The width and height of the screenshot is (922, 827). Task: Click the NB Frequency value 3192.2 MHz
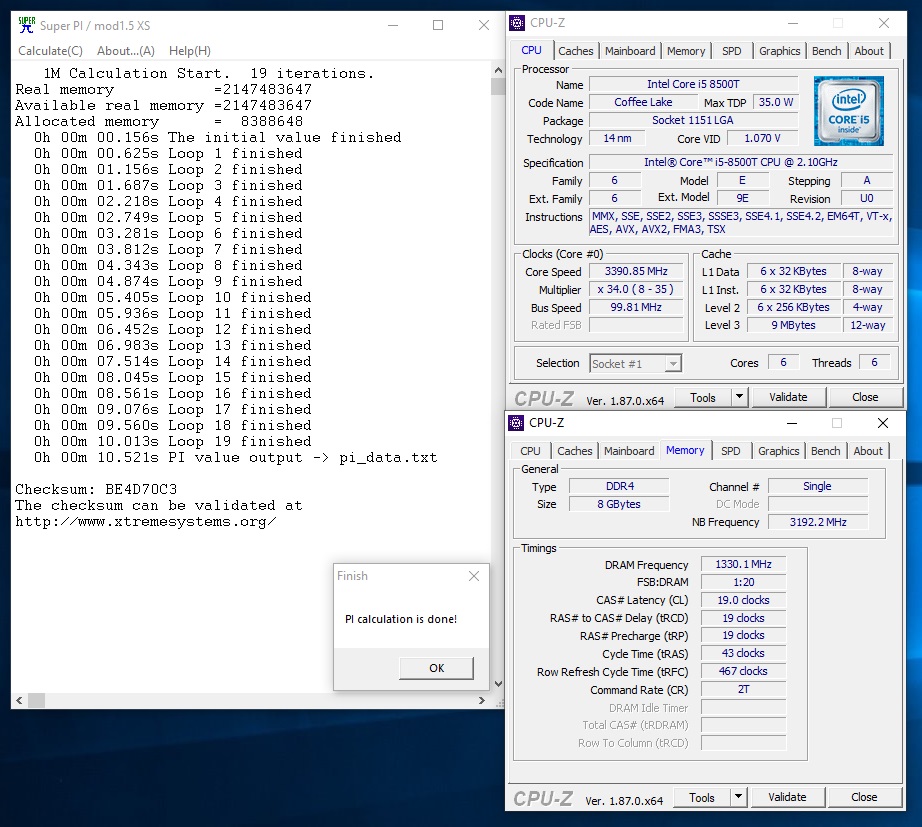[818, 522]
